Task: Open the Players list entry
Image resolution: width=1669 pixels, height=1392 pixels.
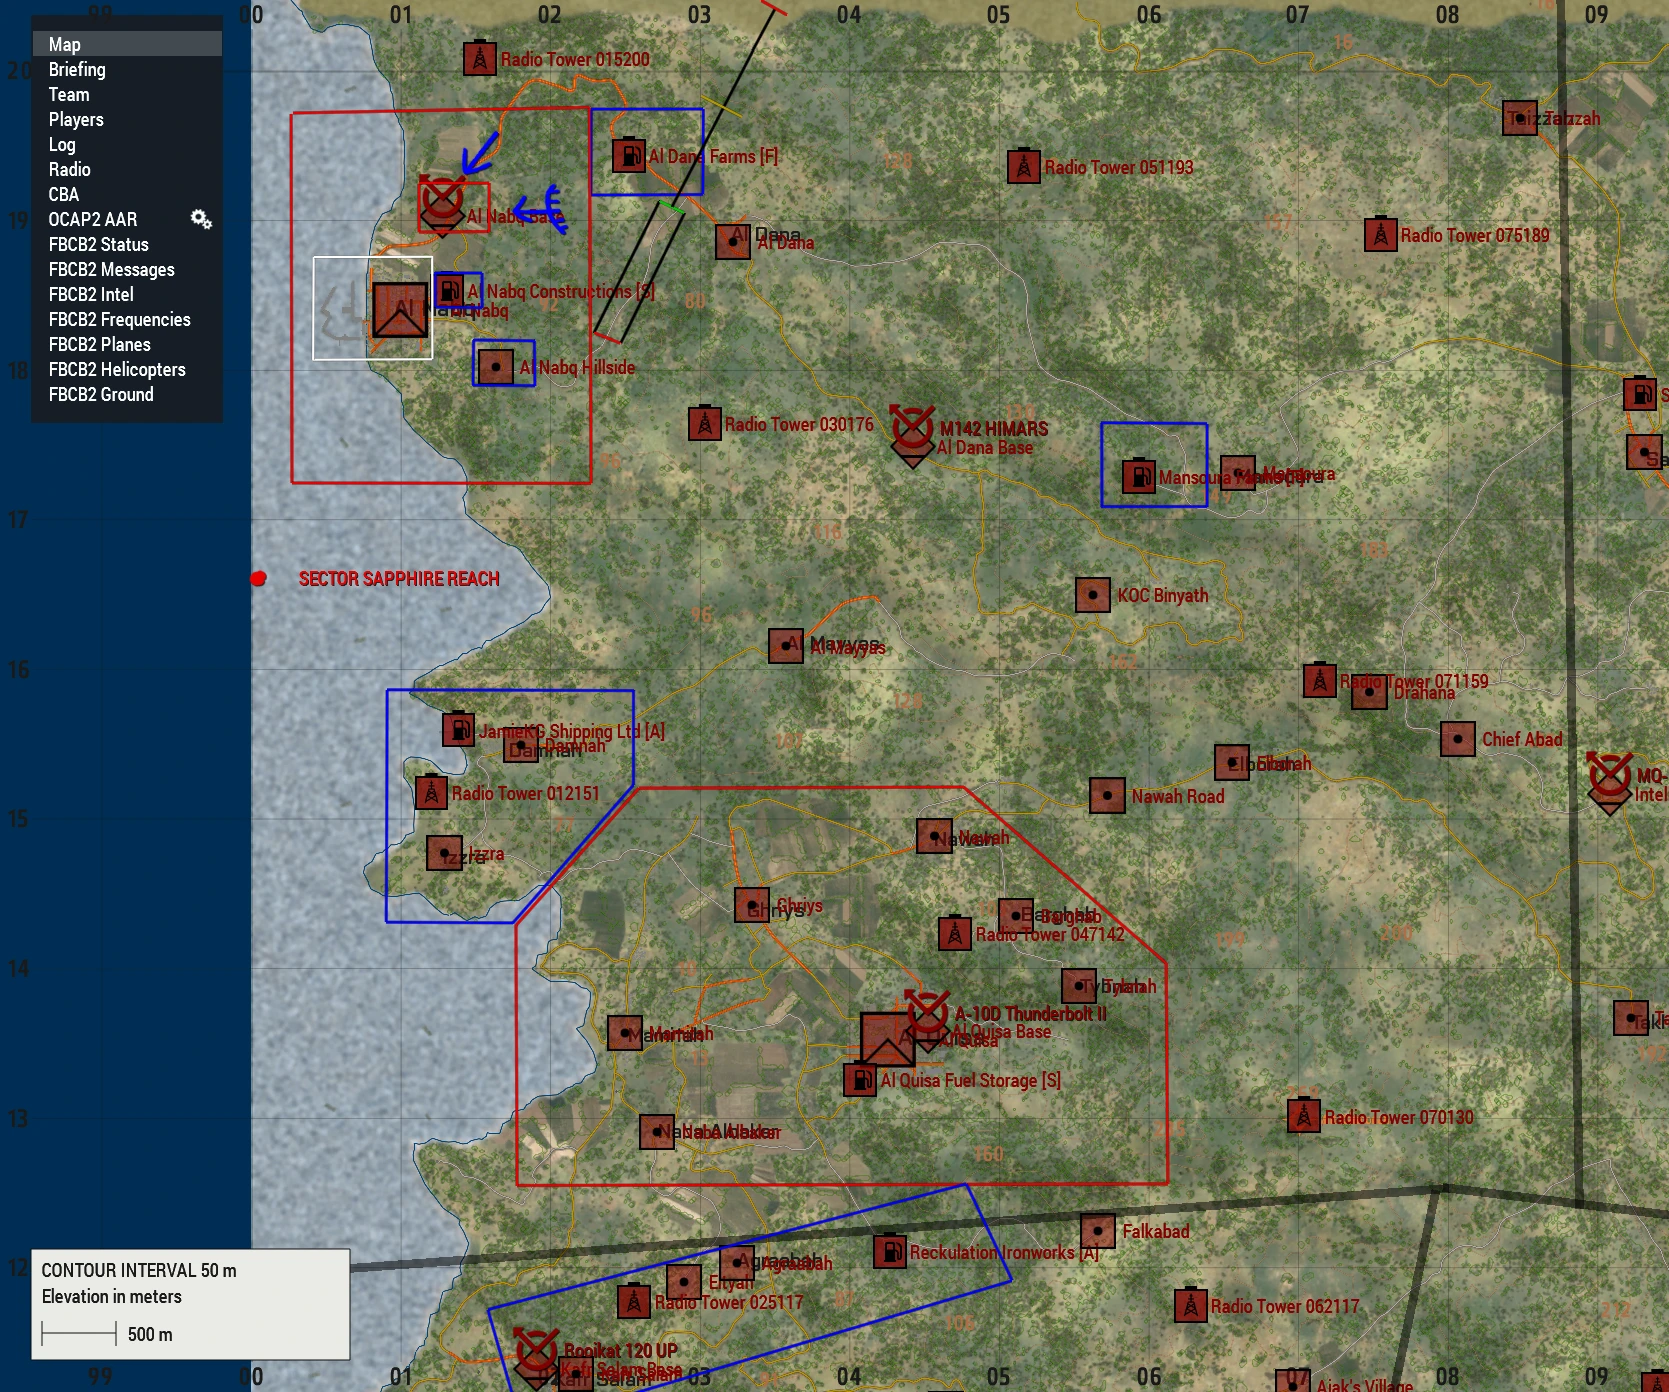Action: pyautogui.click(x=76, y=119)
